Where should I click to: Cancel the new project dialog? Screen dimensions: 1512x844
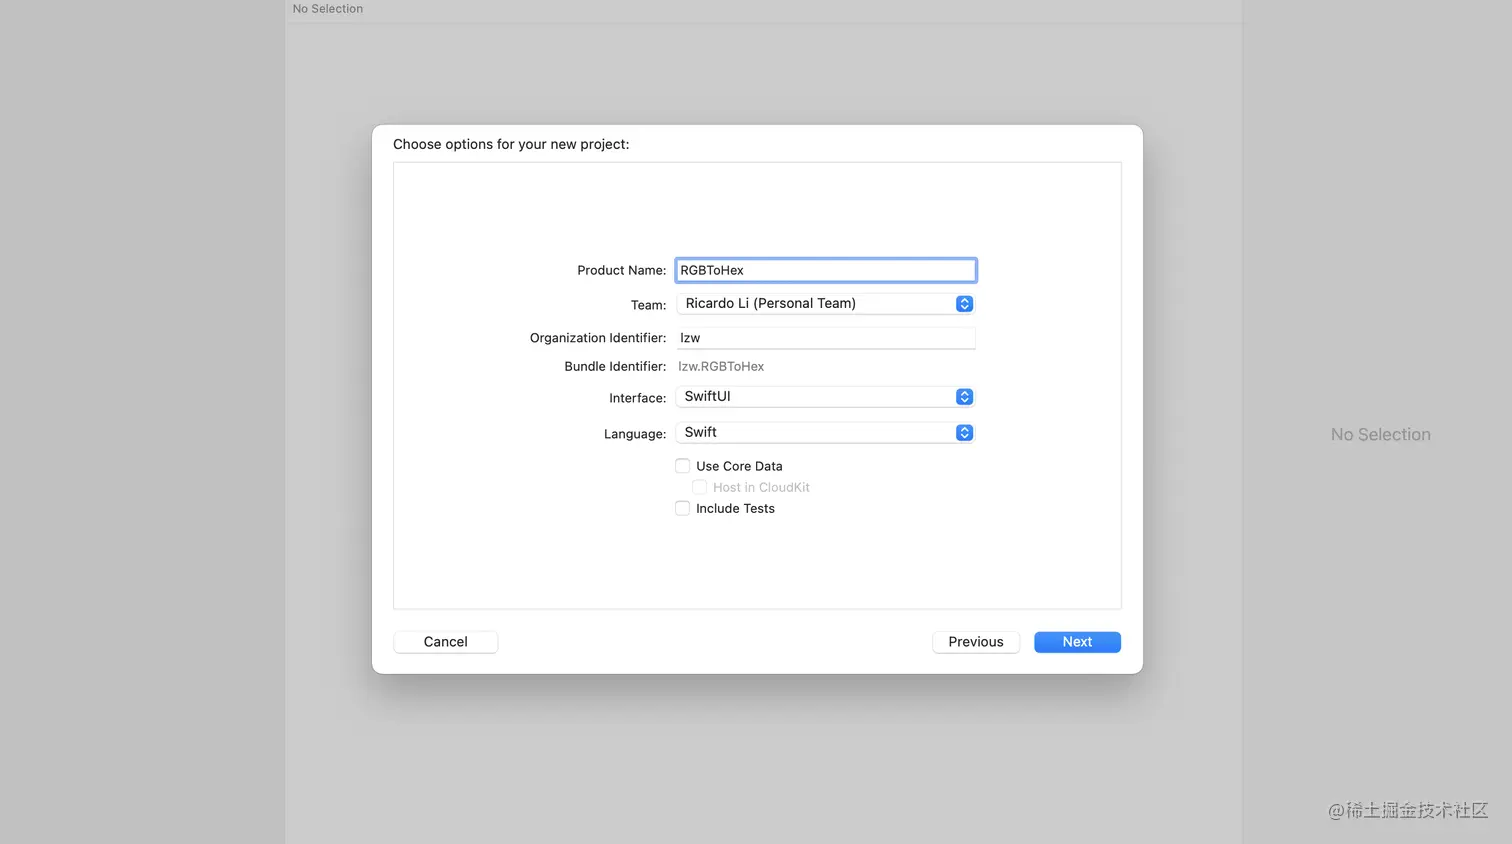coord(445,642)
